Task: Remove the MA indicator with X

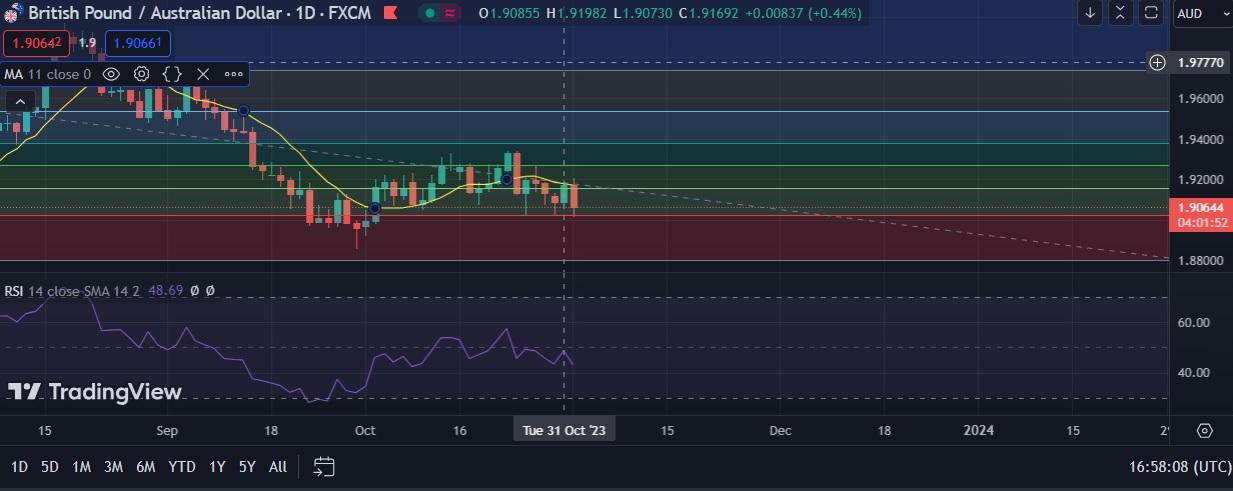Action: pos(203,74)
